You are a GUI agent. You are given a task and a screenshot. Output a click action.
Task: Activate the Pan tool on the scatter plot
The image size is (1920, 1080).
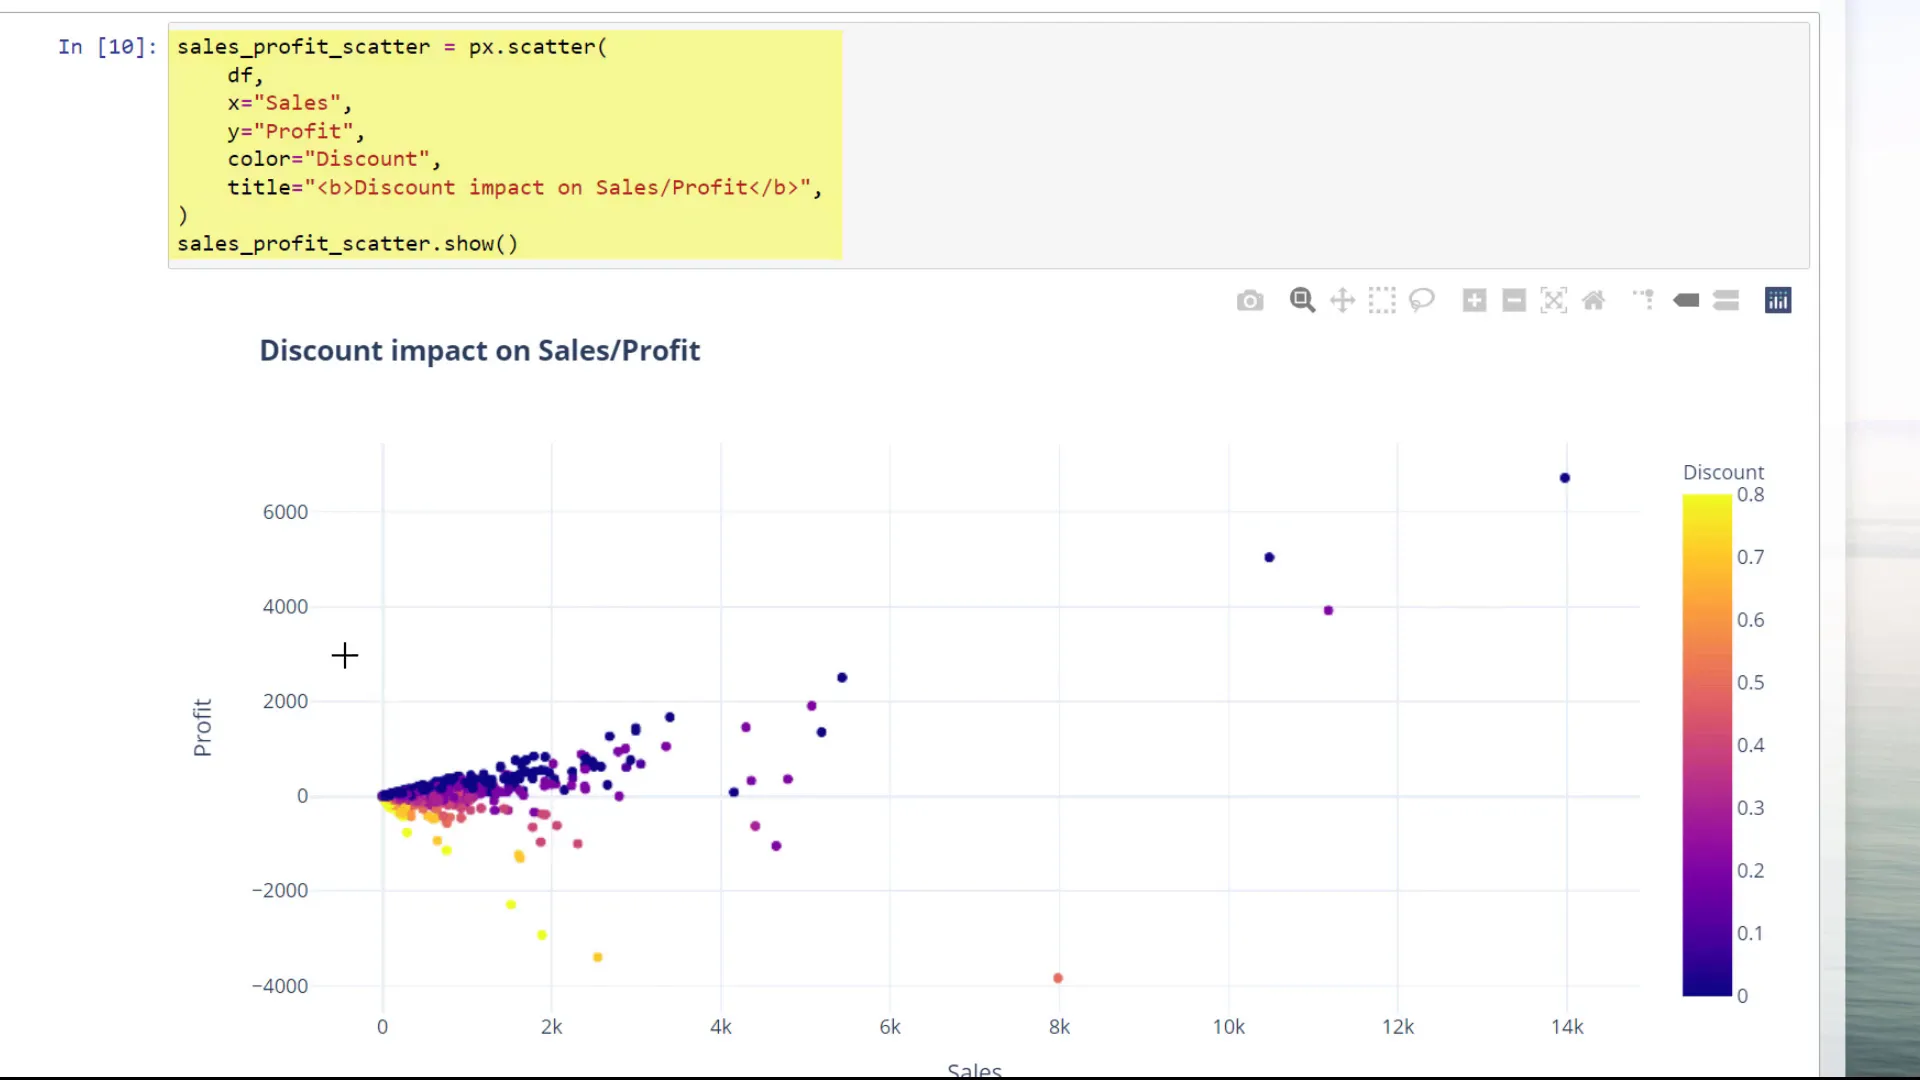[1342, 300]
